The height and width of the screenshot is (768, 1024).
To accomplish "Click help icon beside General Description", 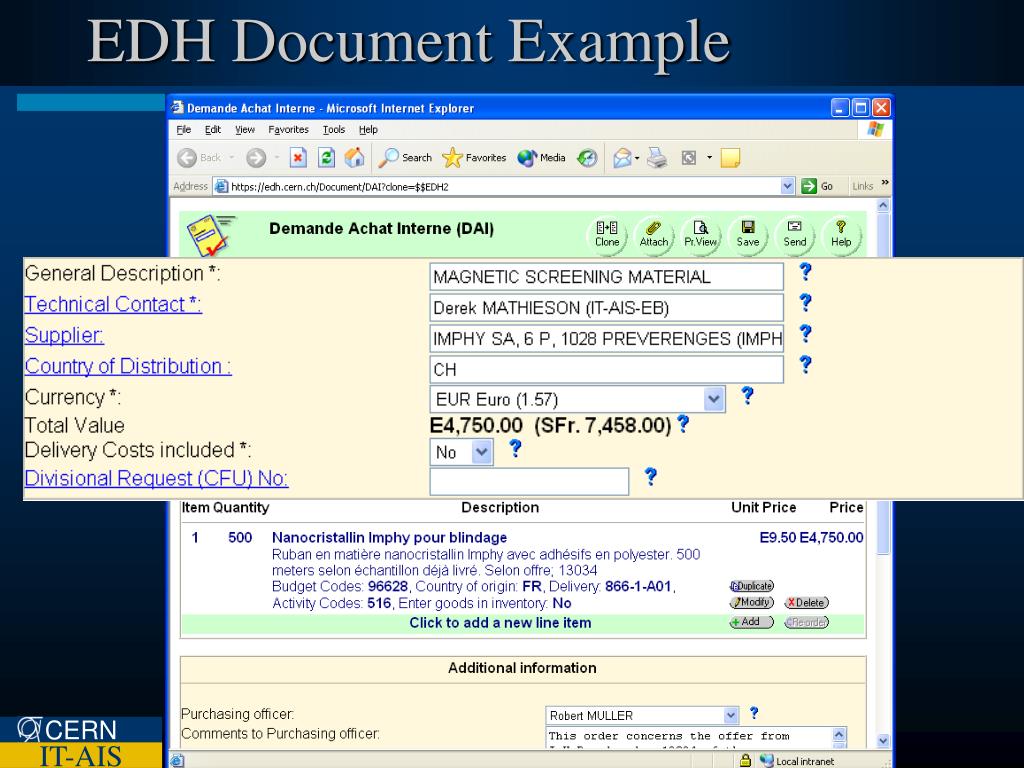I will pos(806,271).
